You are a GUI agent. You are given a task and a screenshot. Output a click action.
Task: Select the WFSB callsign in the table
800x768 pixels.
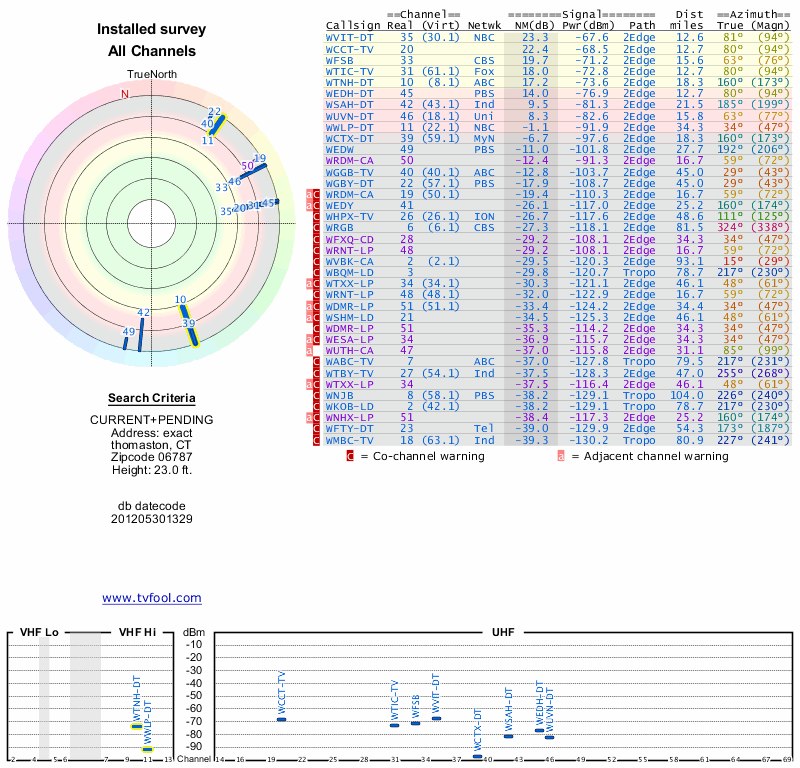coord(341,59)
